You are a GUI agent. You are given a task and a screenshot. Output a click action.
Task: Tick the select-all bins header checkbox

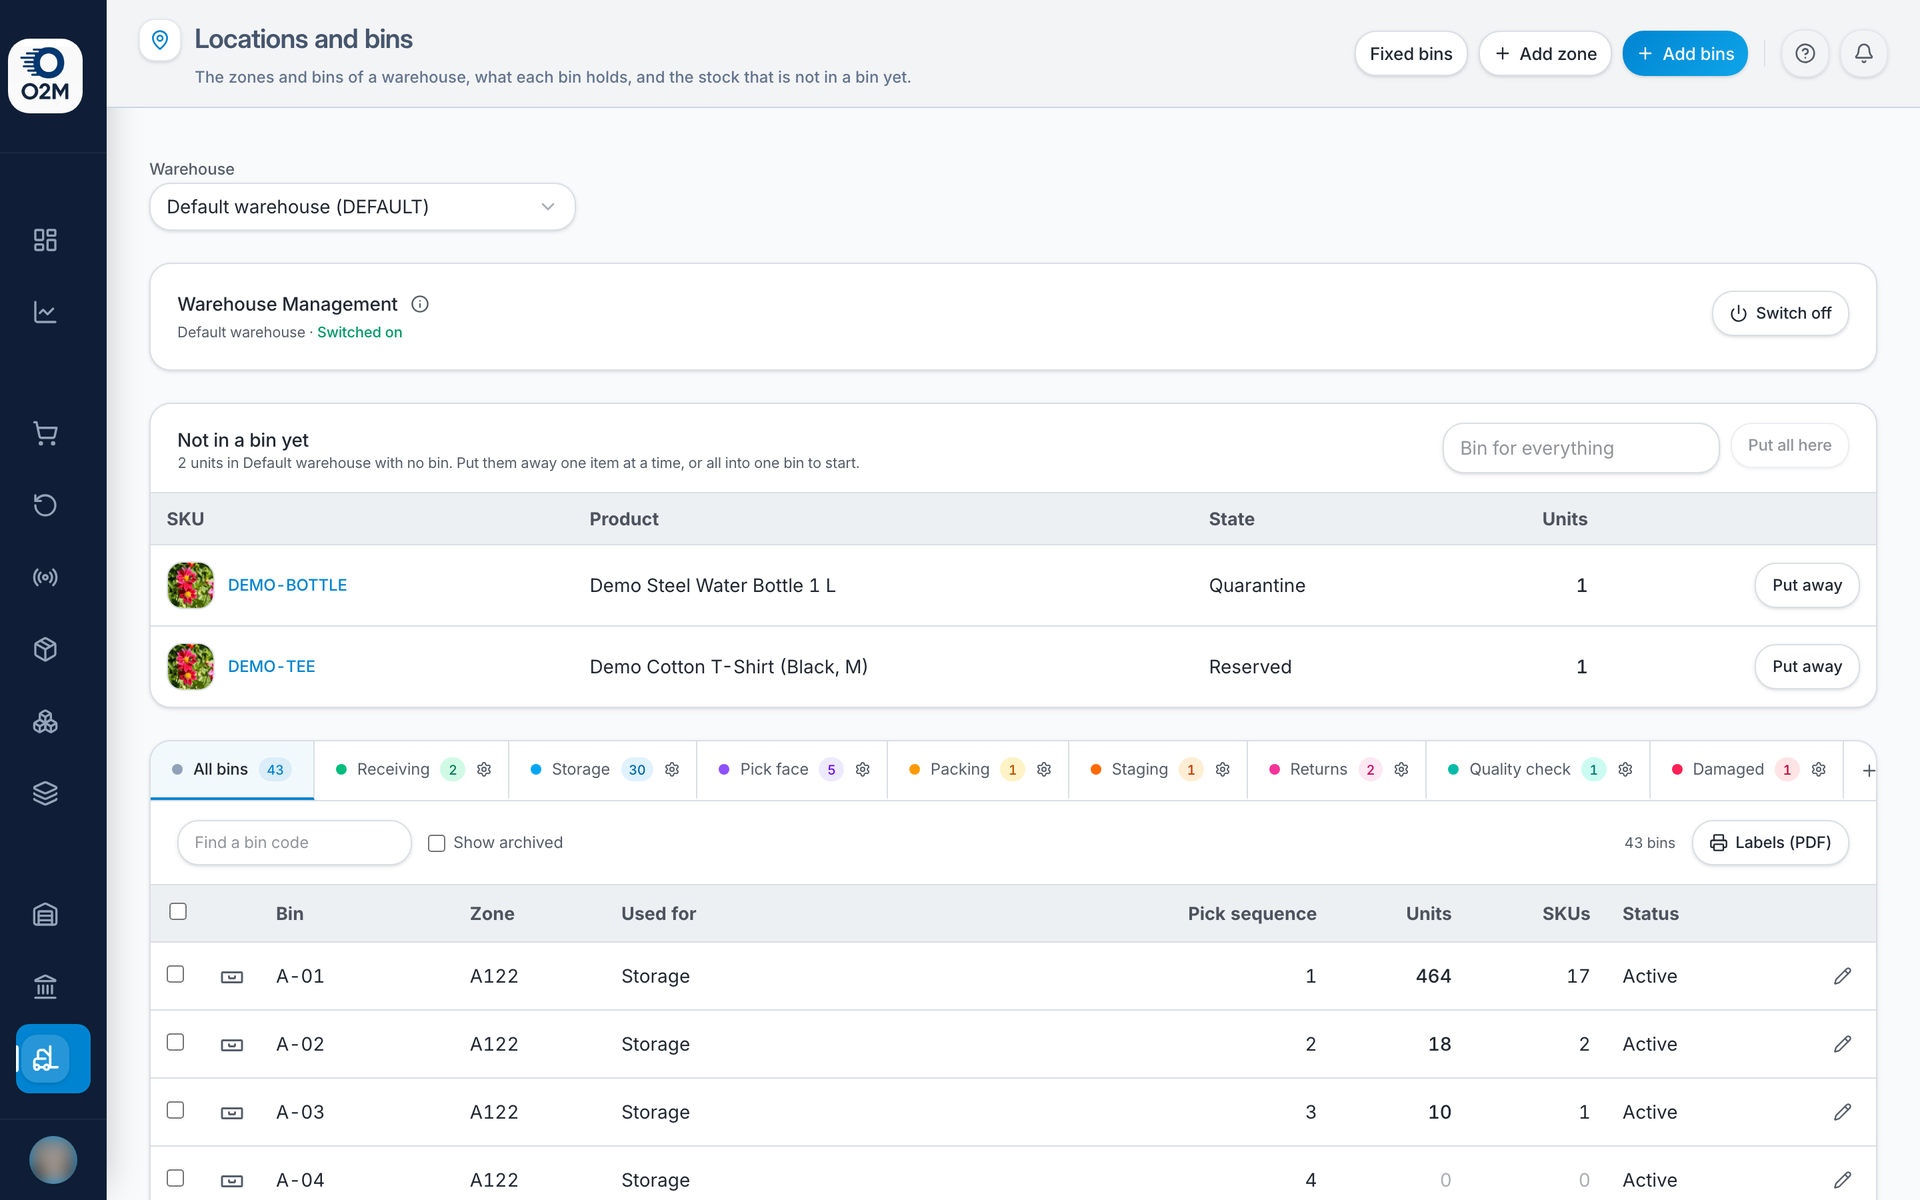pyautogui.click(x=178, y=911)
